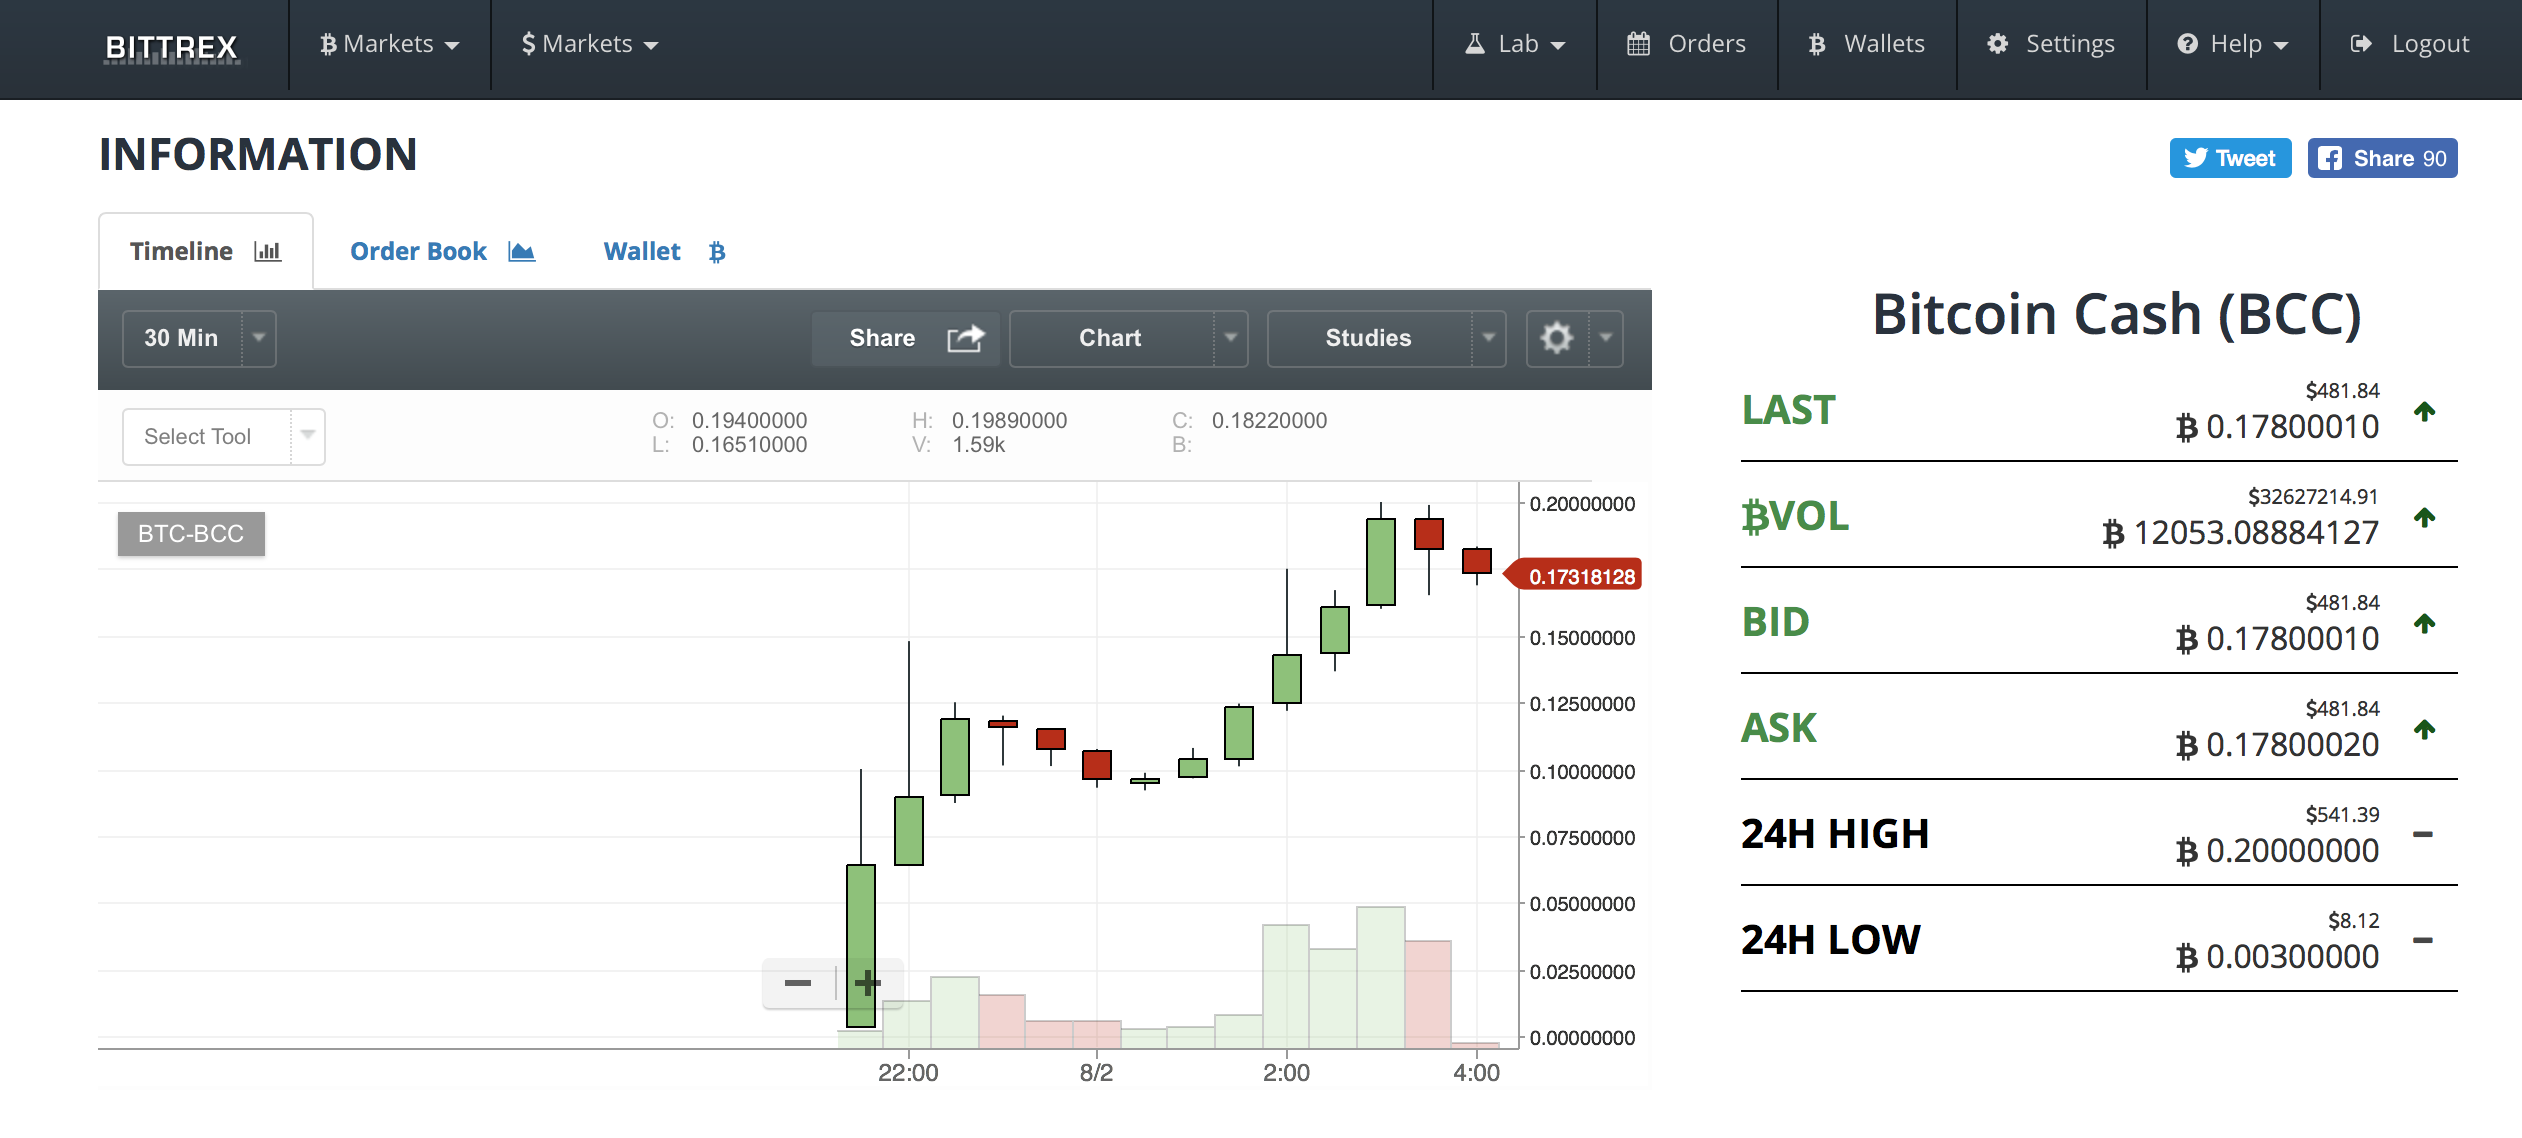This screenshot has height=1138, width=2522.
Task: Click the chart Share button
Action: pyautogui.click(x=906, y=338)
